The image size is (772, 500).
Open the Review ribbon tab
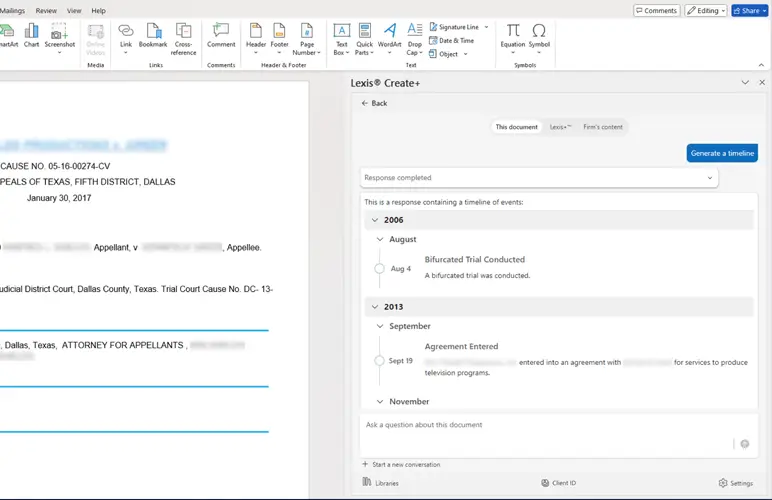tap(46, 11)
